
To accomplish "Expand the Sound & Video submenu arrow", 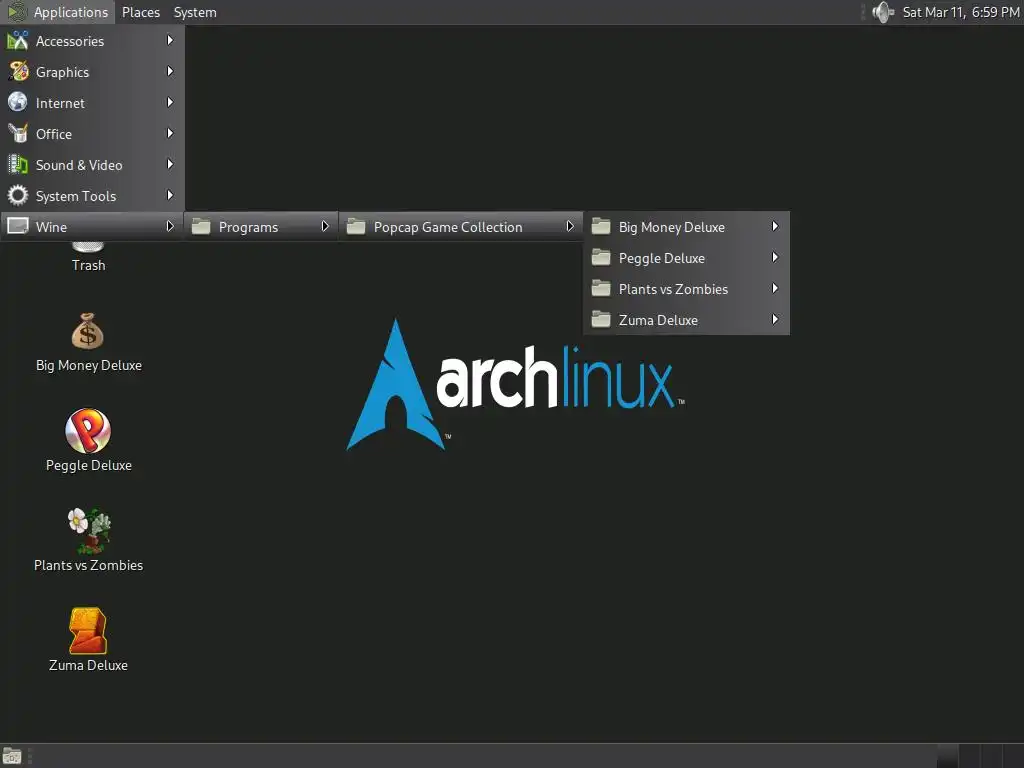I will 170,165.
